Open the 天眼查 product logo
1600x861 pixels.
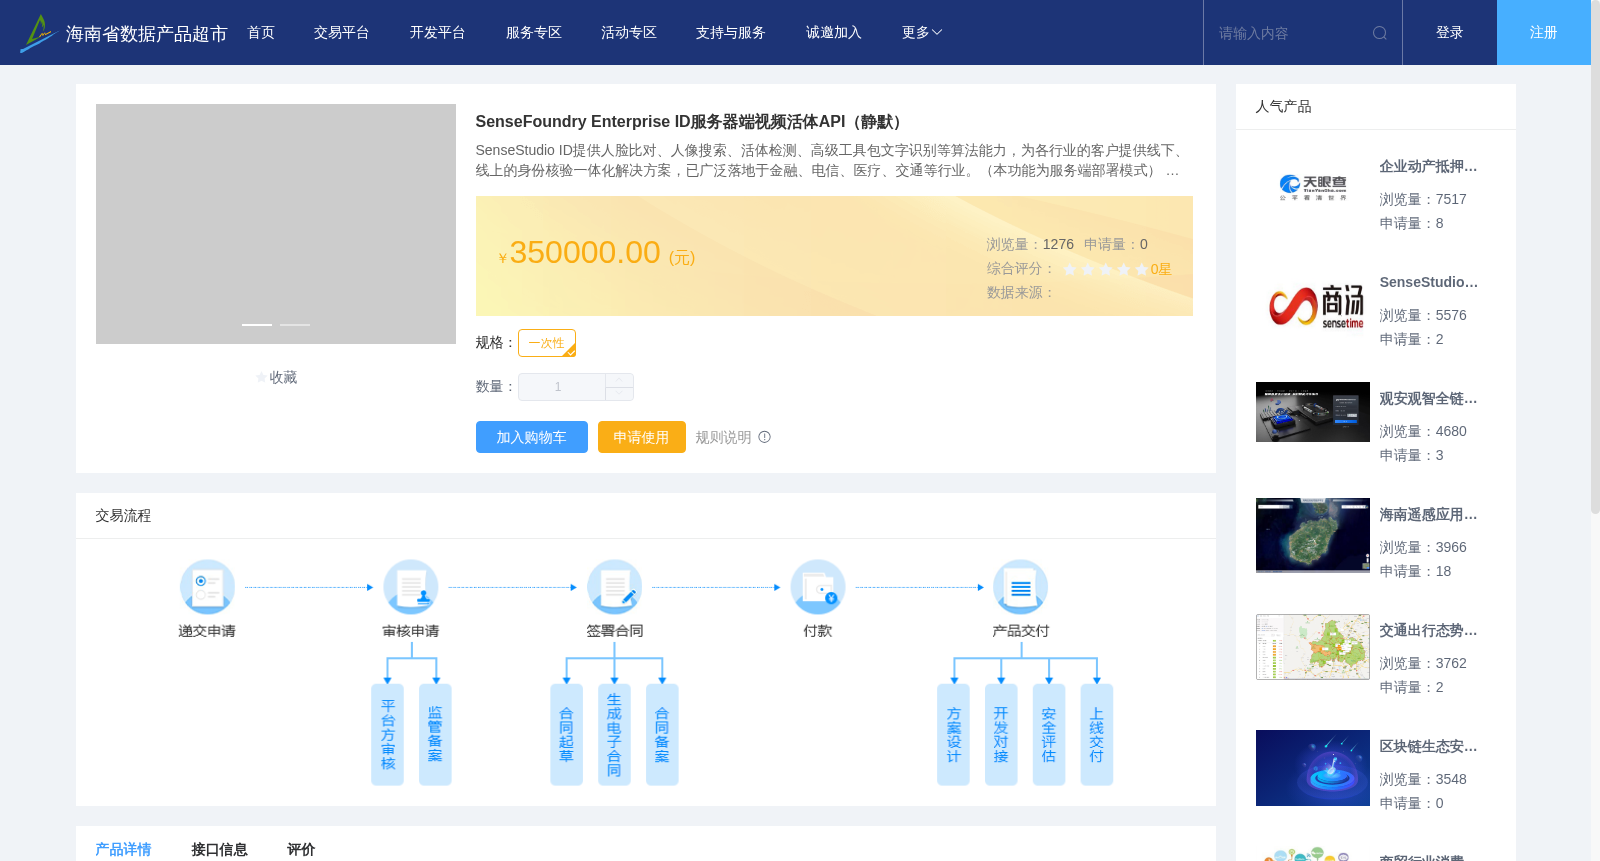point(1313,187)
